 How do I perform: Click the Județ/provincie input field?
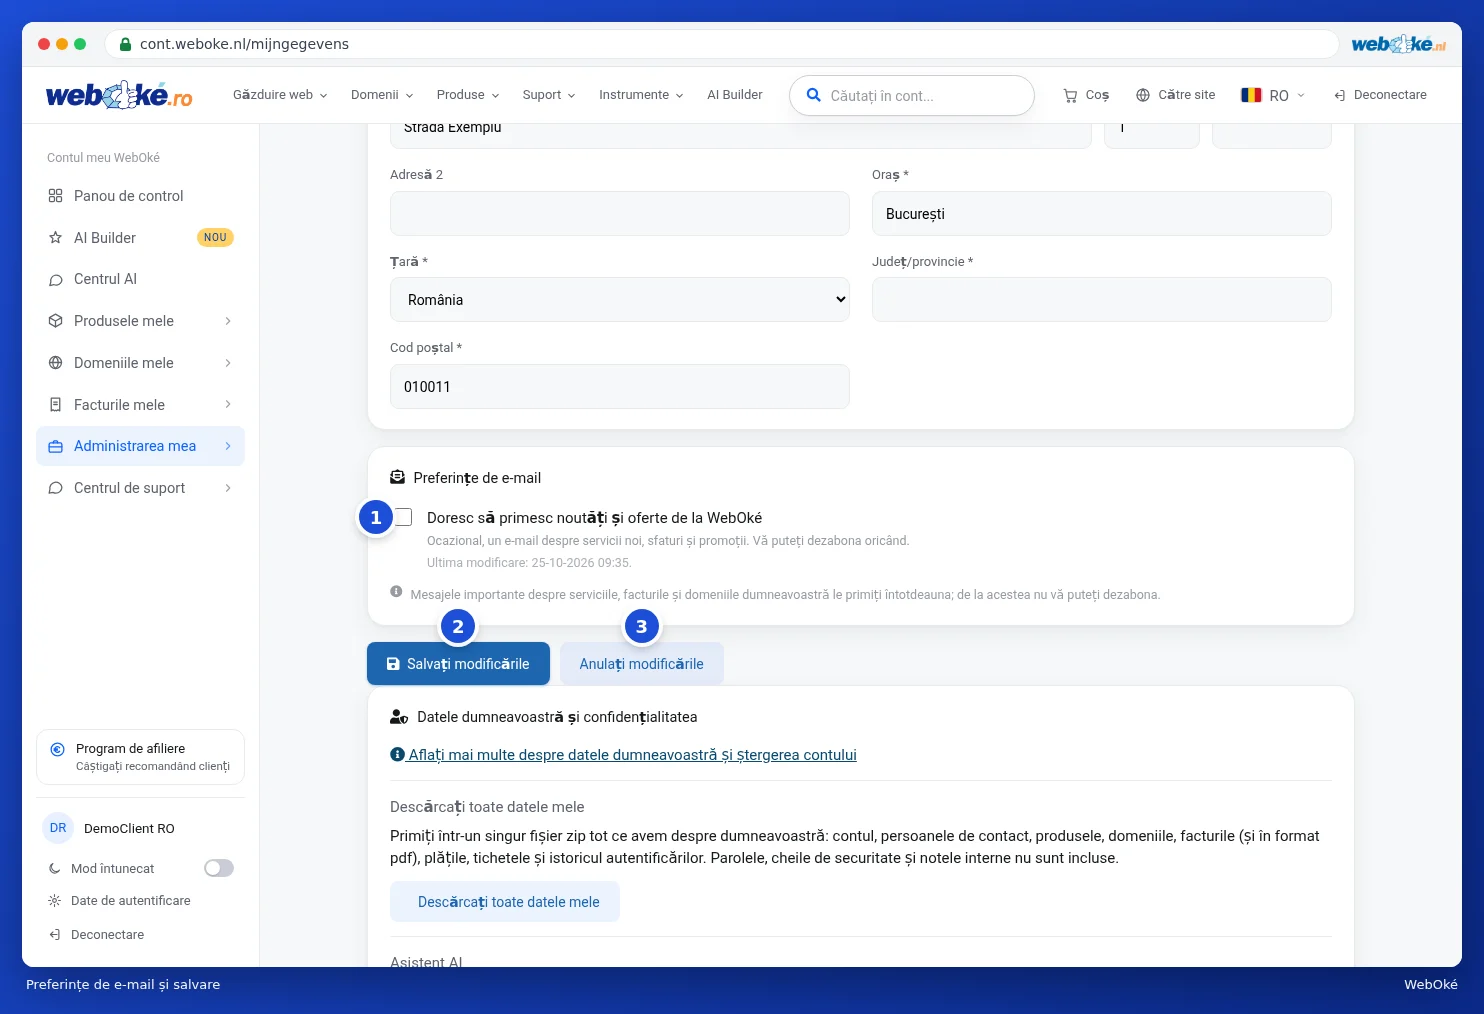(1102, 300)
